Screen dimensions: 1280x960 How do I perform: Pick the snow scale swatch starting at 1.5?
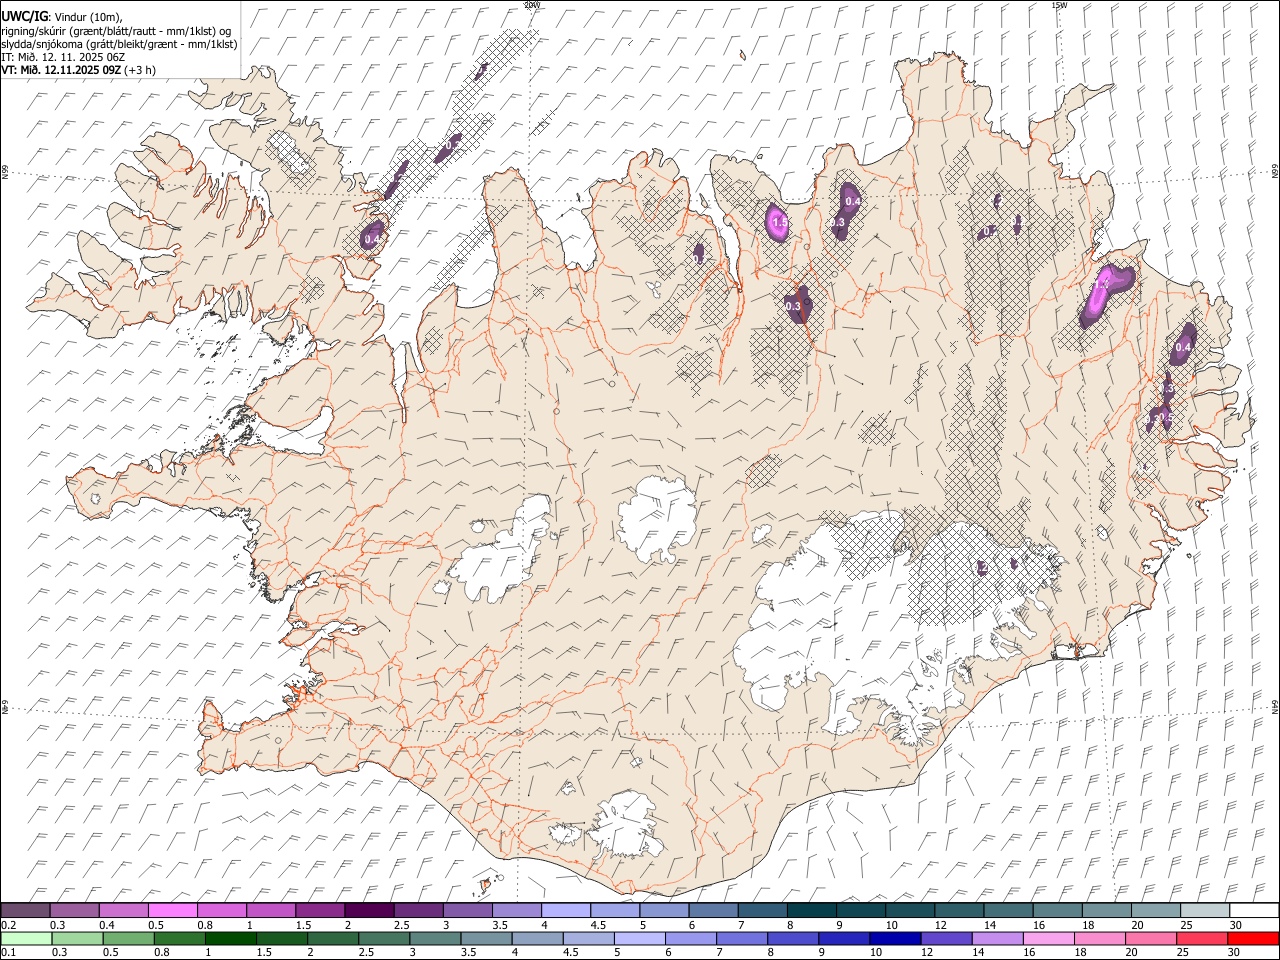click(320, 910)
